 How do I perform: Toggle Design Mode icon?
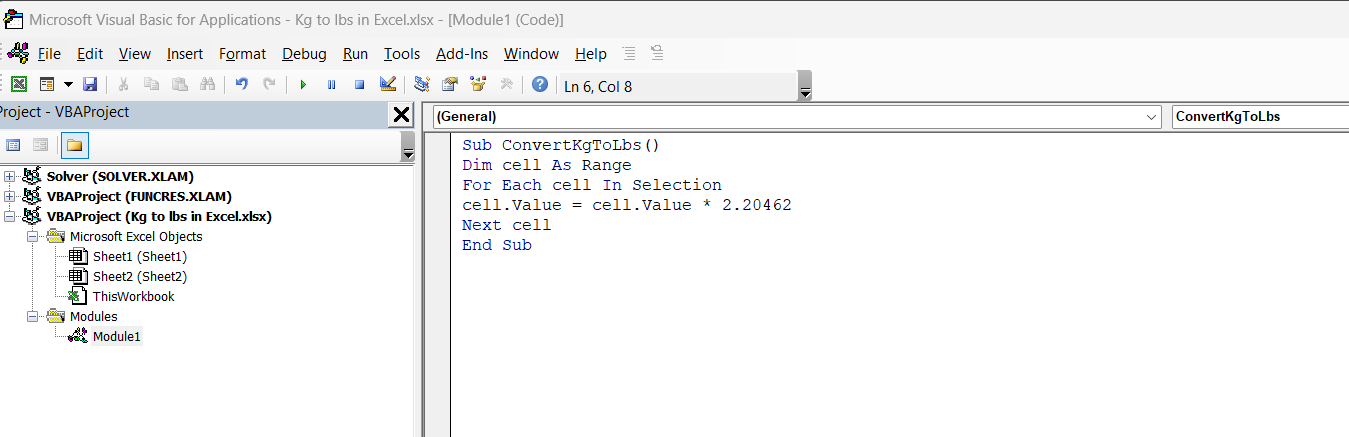(x=388, y=85)
